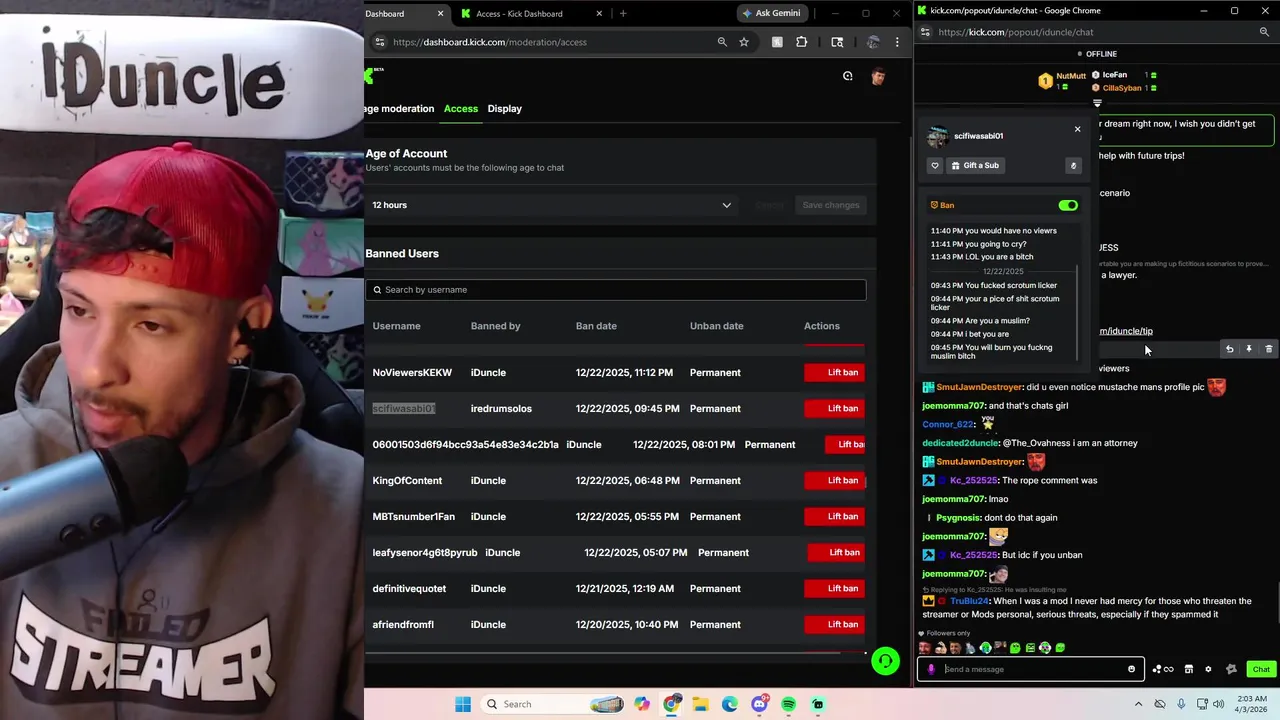Screen dimensions: 1280x720
Task: Click the zoom magnifier icon in address bar
Action: 722,42
